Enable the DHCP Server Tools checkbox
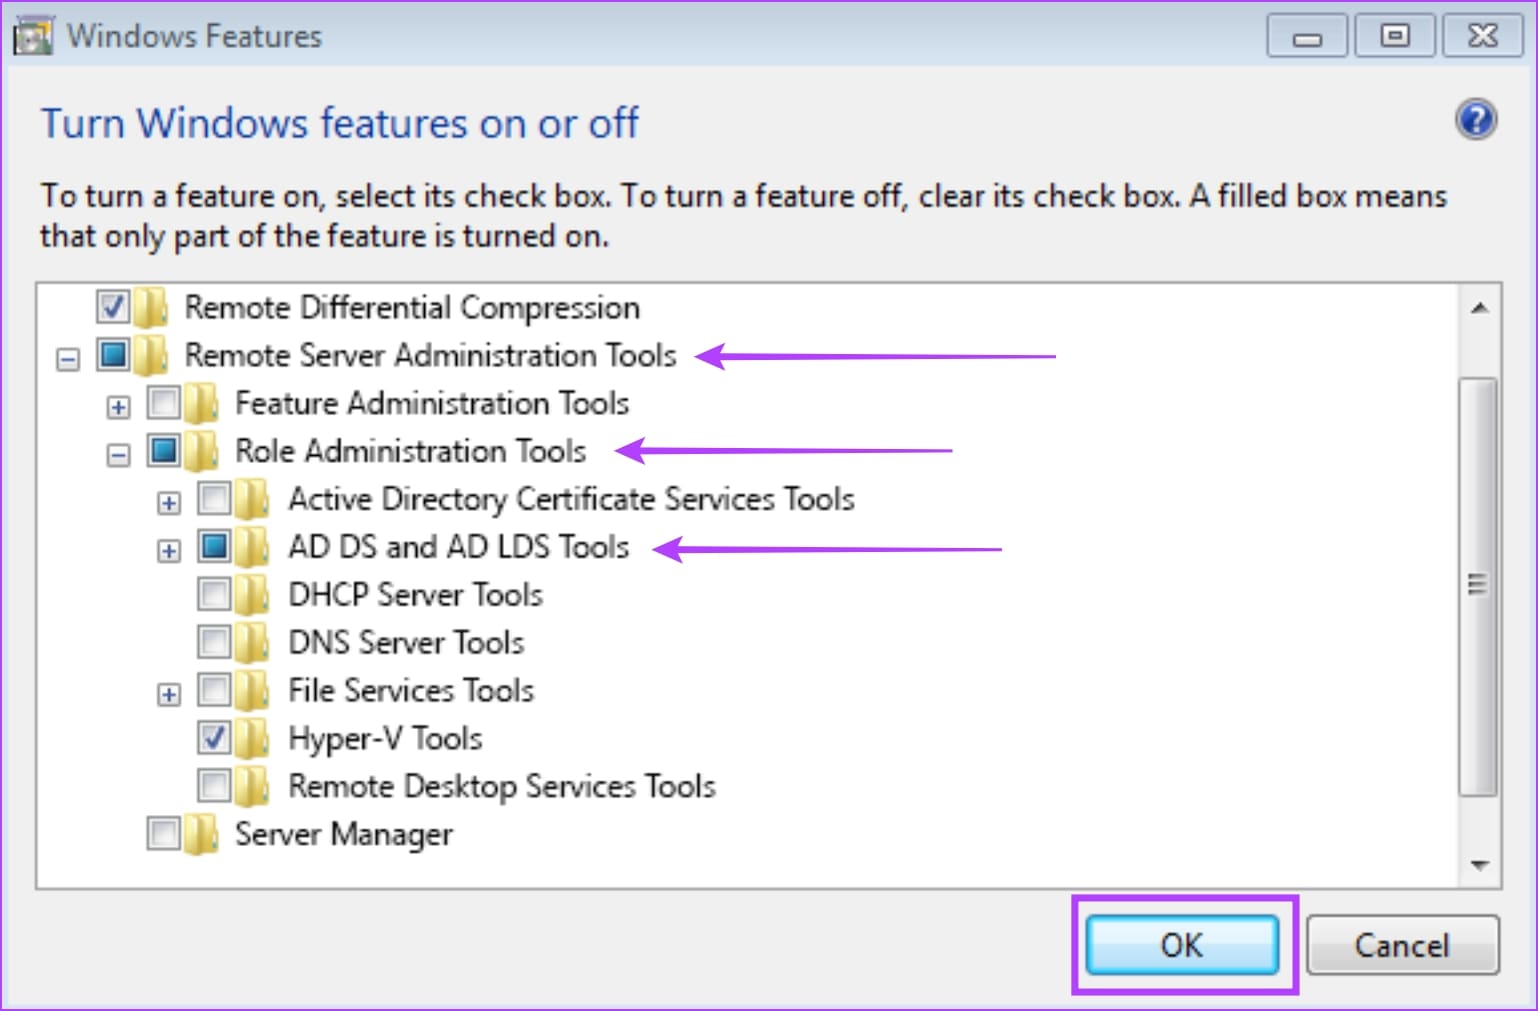 [x=213, y=595]
